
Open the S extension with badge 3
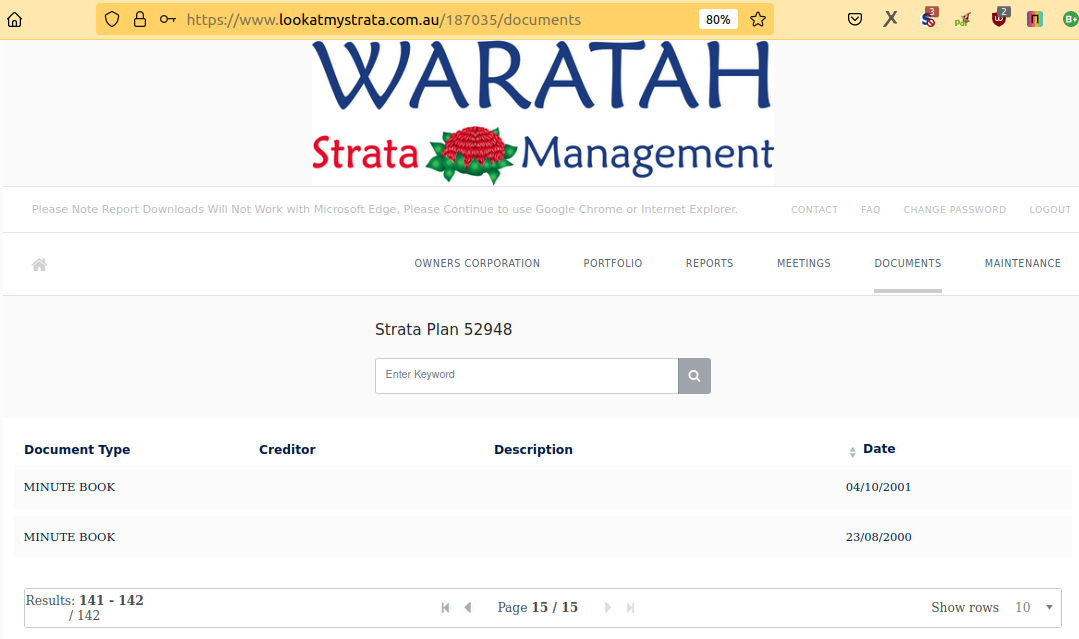click(928, 18)
